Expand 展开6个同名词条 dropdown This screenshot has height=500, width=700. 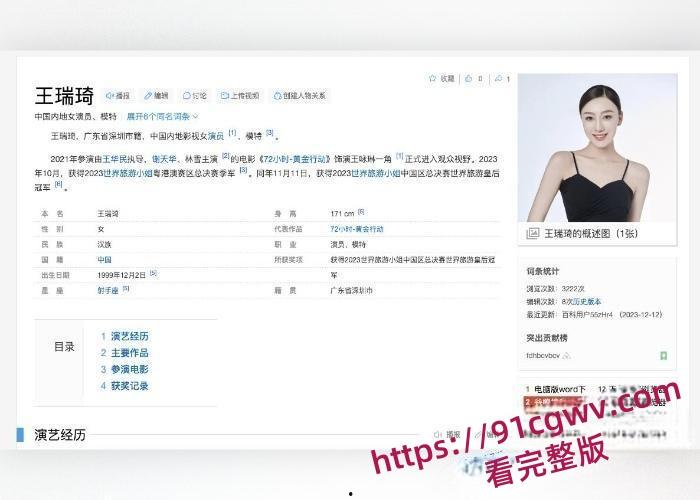coord(162,117)
